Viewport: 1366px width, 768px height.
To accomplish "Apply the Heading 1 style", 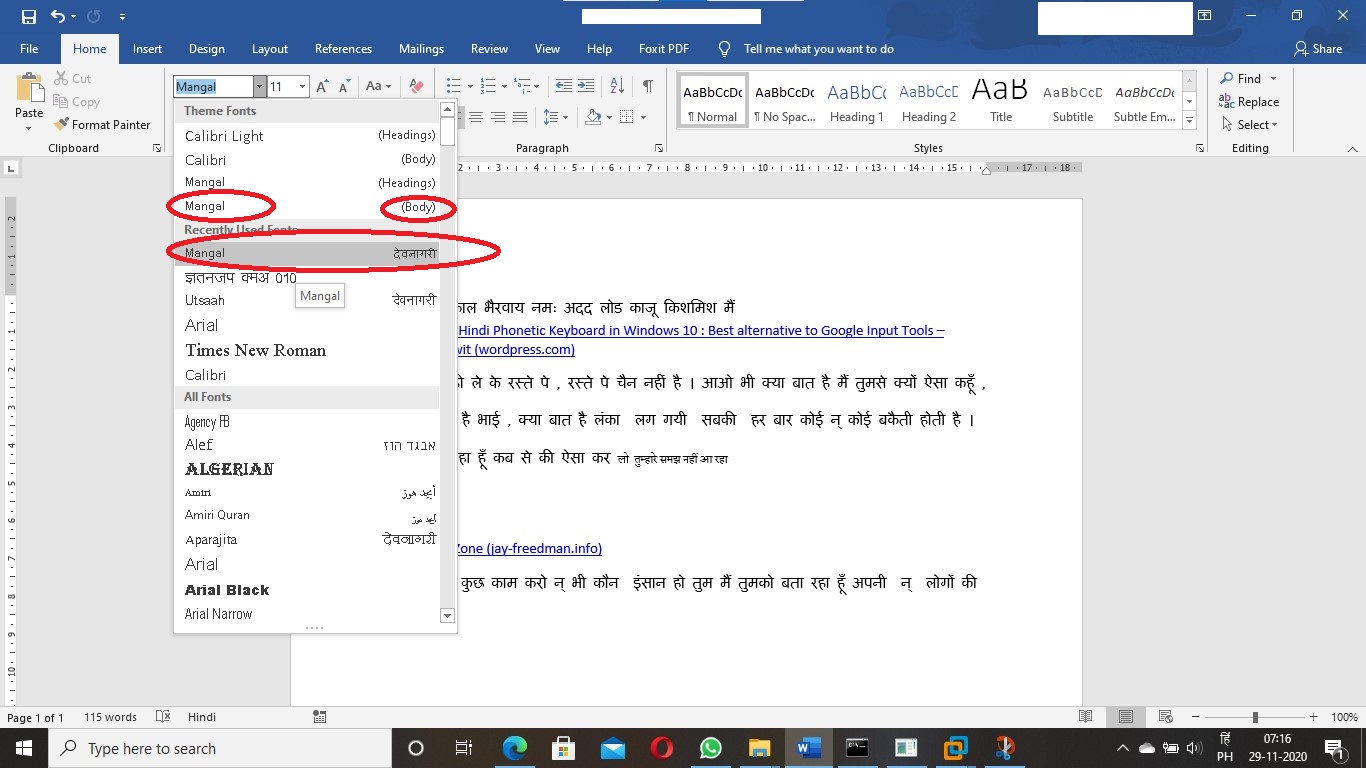I will (856, 100).
